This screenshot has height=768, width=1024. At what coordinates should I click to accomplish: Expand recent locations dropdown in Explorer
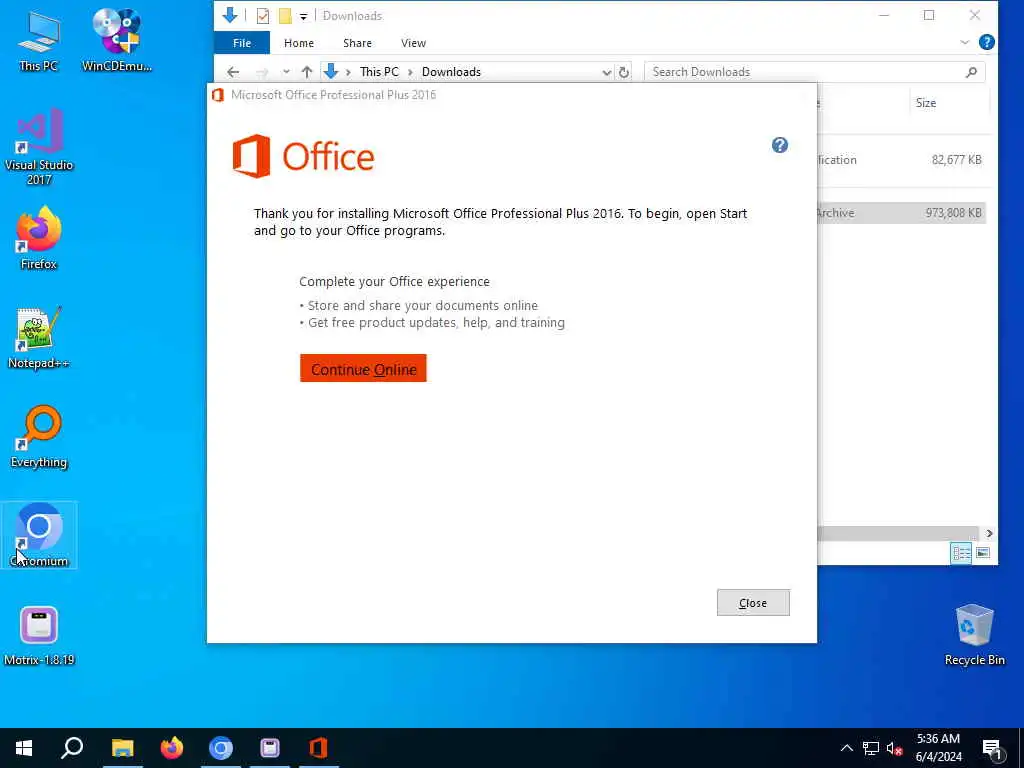click(x=286, y=72)
